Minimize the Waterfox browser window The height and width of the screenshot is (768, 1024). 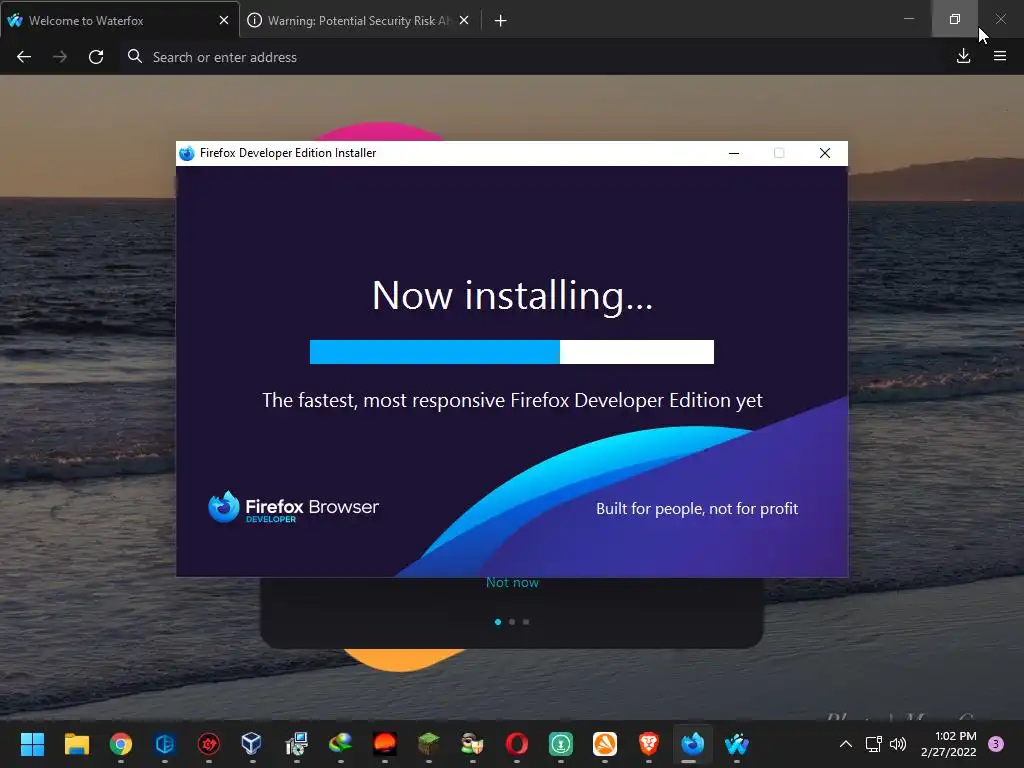[908, 19]
